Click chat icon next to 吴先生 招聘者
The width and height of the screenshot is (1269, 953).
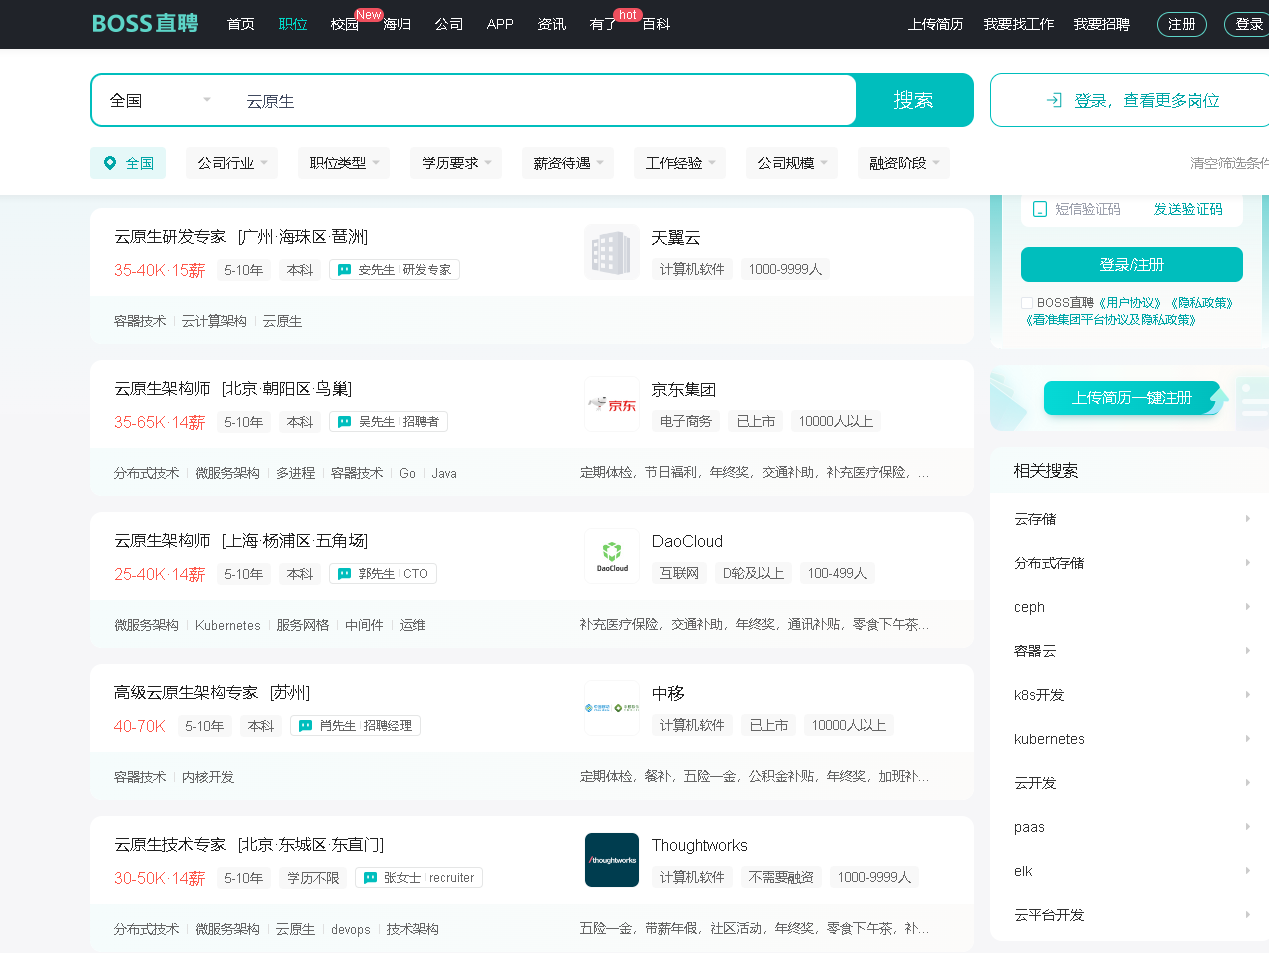click(x=345, y=422)
